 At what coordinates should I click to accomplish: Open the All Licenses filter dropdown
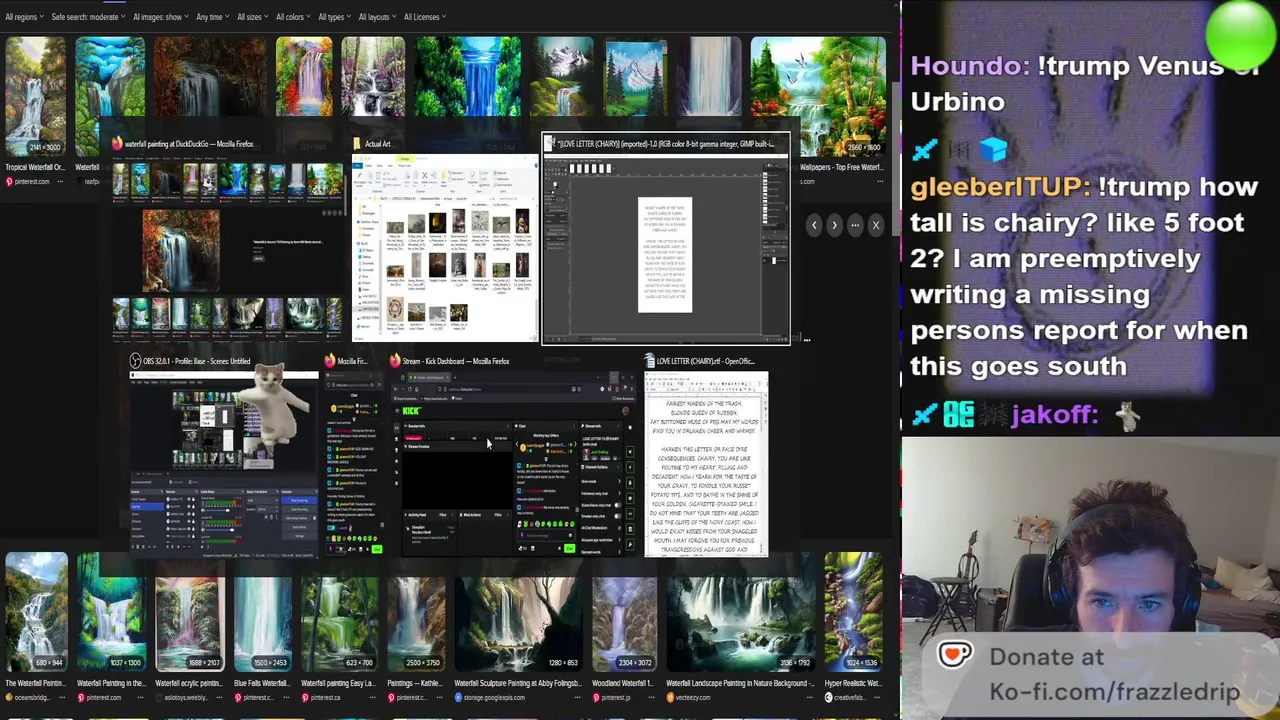[425, 17]
